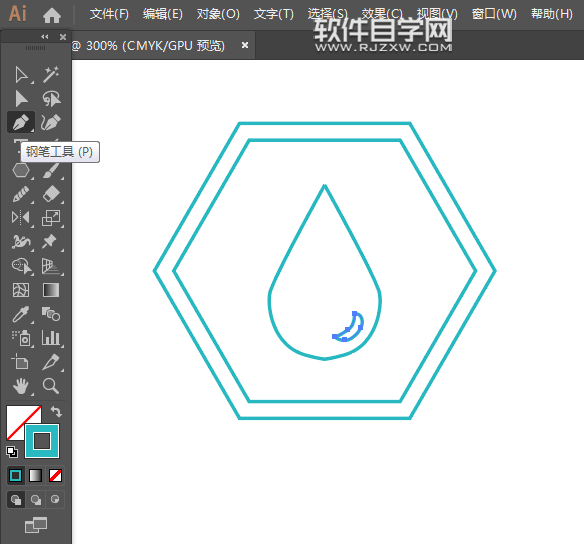Select the Curvature tool
The width and height of the screenshot is (584, 544).
coord(51,122)
